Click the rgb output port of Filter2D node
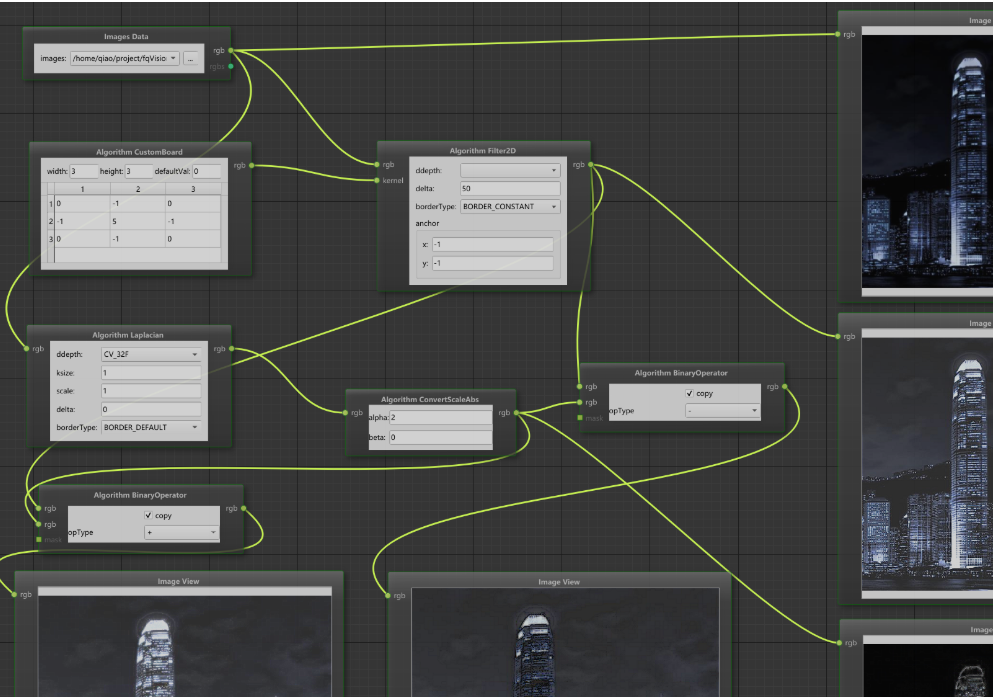This screenshot has height=697, width=993. coord(592,164)
